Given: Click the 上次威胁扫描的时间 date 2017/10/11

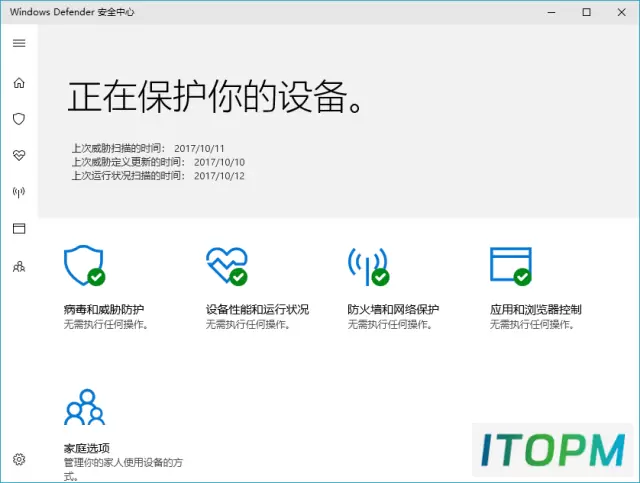Looking at the screenshot, I should 199,149.
